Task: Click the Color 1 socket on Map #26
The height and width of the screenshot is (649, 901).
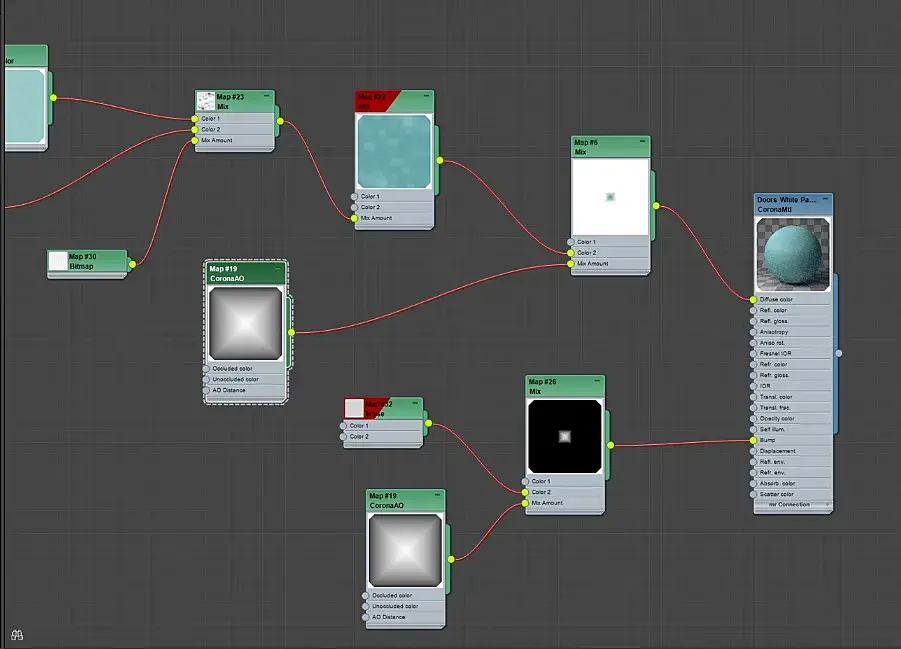Action: [x=525, y=482]
